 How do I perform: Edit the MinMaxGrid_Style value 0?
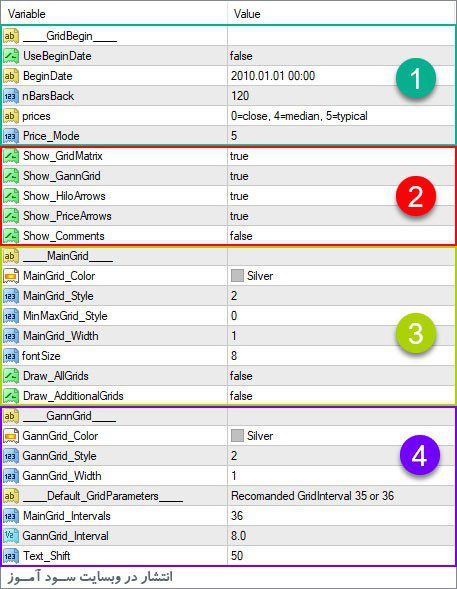(234, 316)
